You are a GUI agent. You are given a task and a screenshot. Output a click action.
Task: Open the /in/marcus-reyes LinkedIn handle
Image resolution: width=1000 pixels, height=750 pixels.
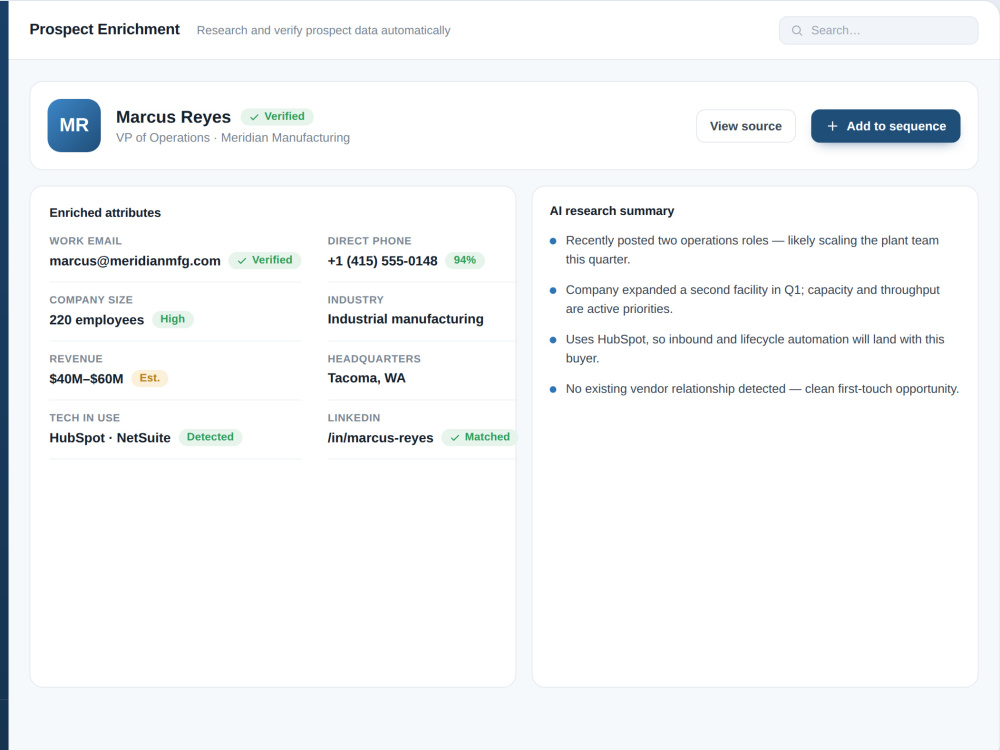point(381,438)
